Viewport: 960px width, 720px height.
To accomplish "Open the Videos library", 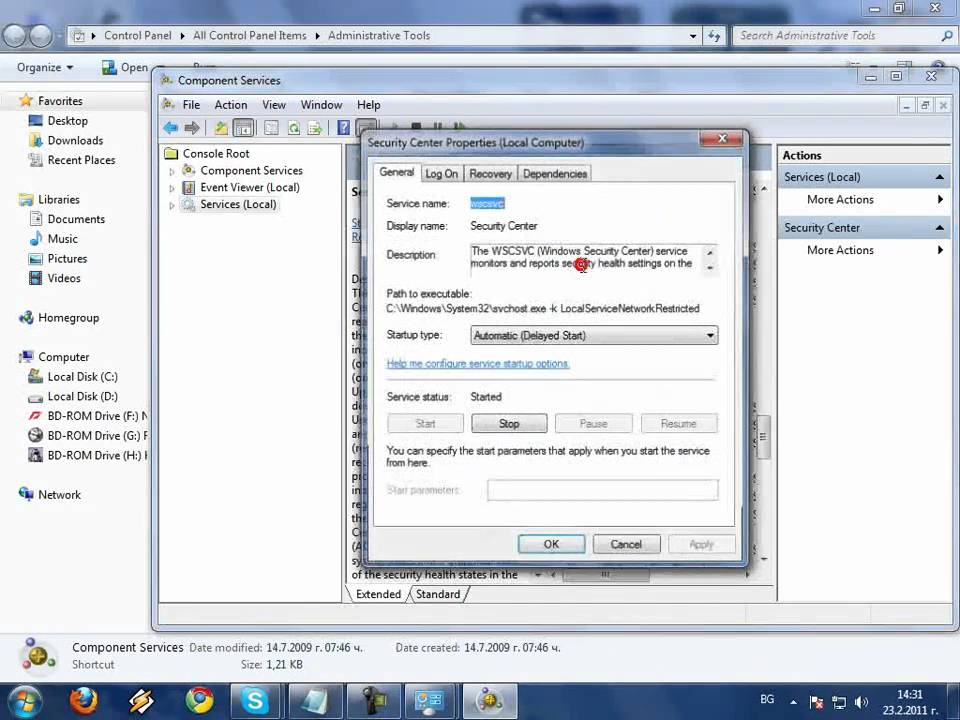I will (x=55, y=278).
